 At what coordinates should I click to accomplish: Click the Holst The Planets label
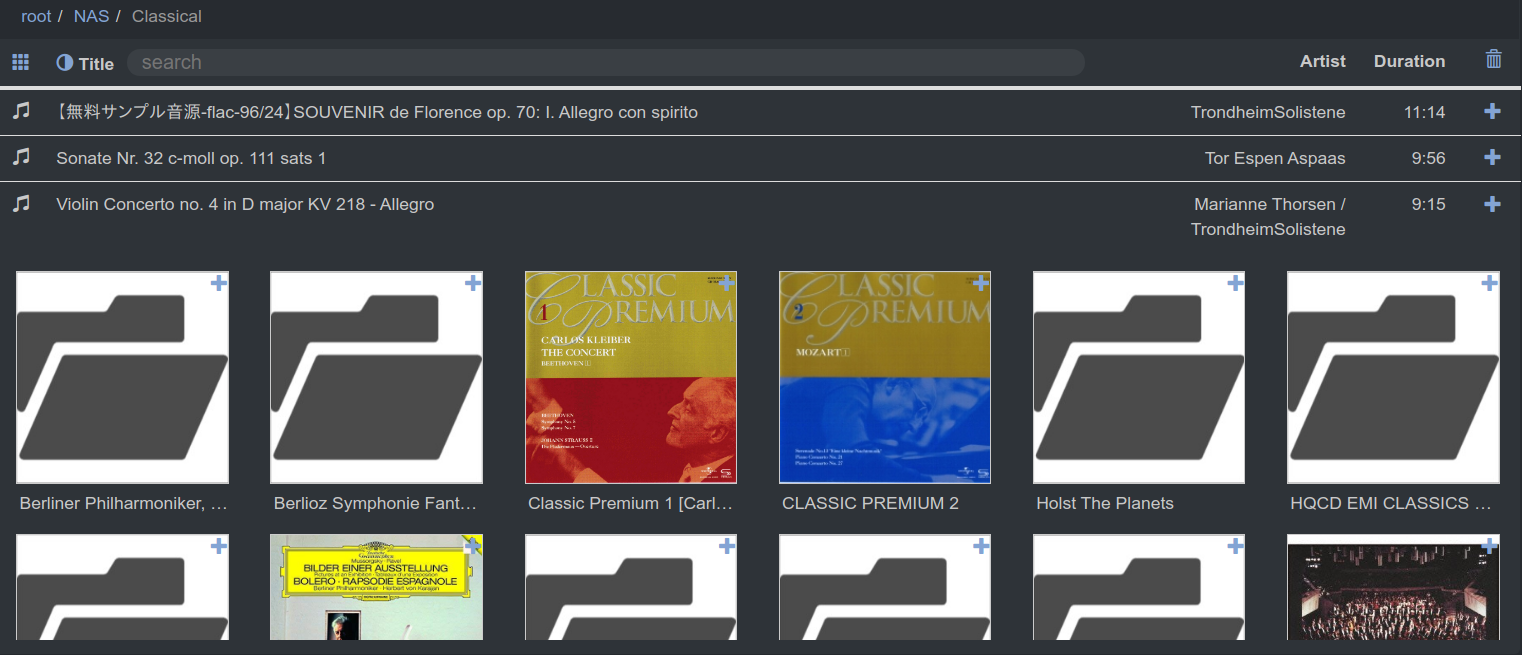[x=1104, y=503]
